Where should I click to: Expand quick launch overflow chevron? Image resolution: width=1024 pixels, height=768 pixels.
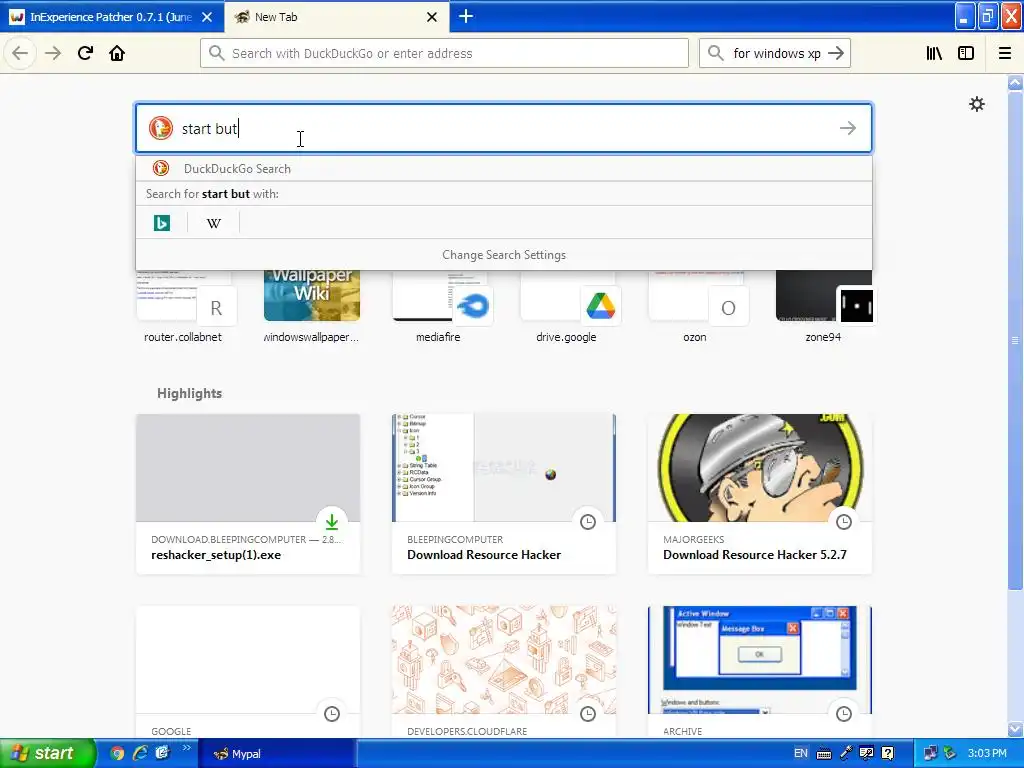tap(186, 748)
